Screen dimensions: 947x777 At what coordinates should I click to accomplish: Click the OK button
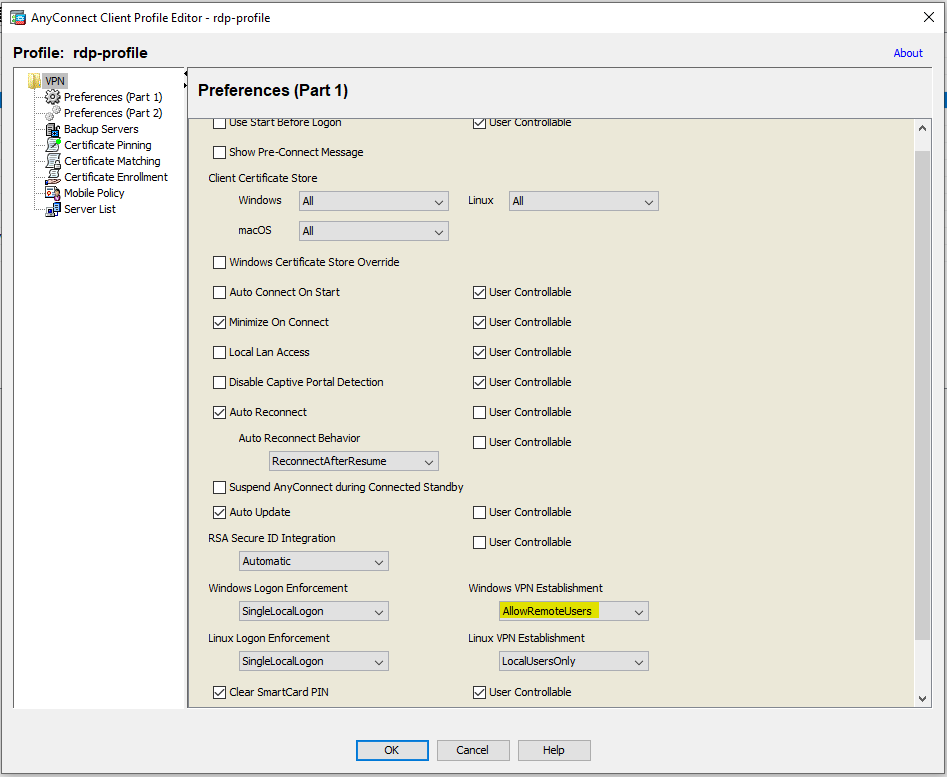tap(392, 750)
